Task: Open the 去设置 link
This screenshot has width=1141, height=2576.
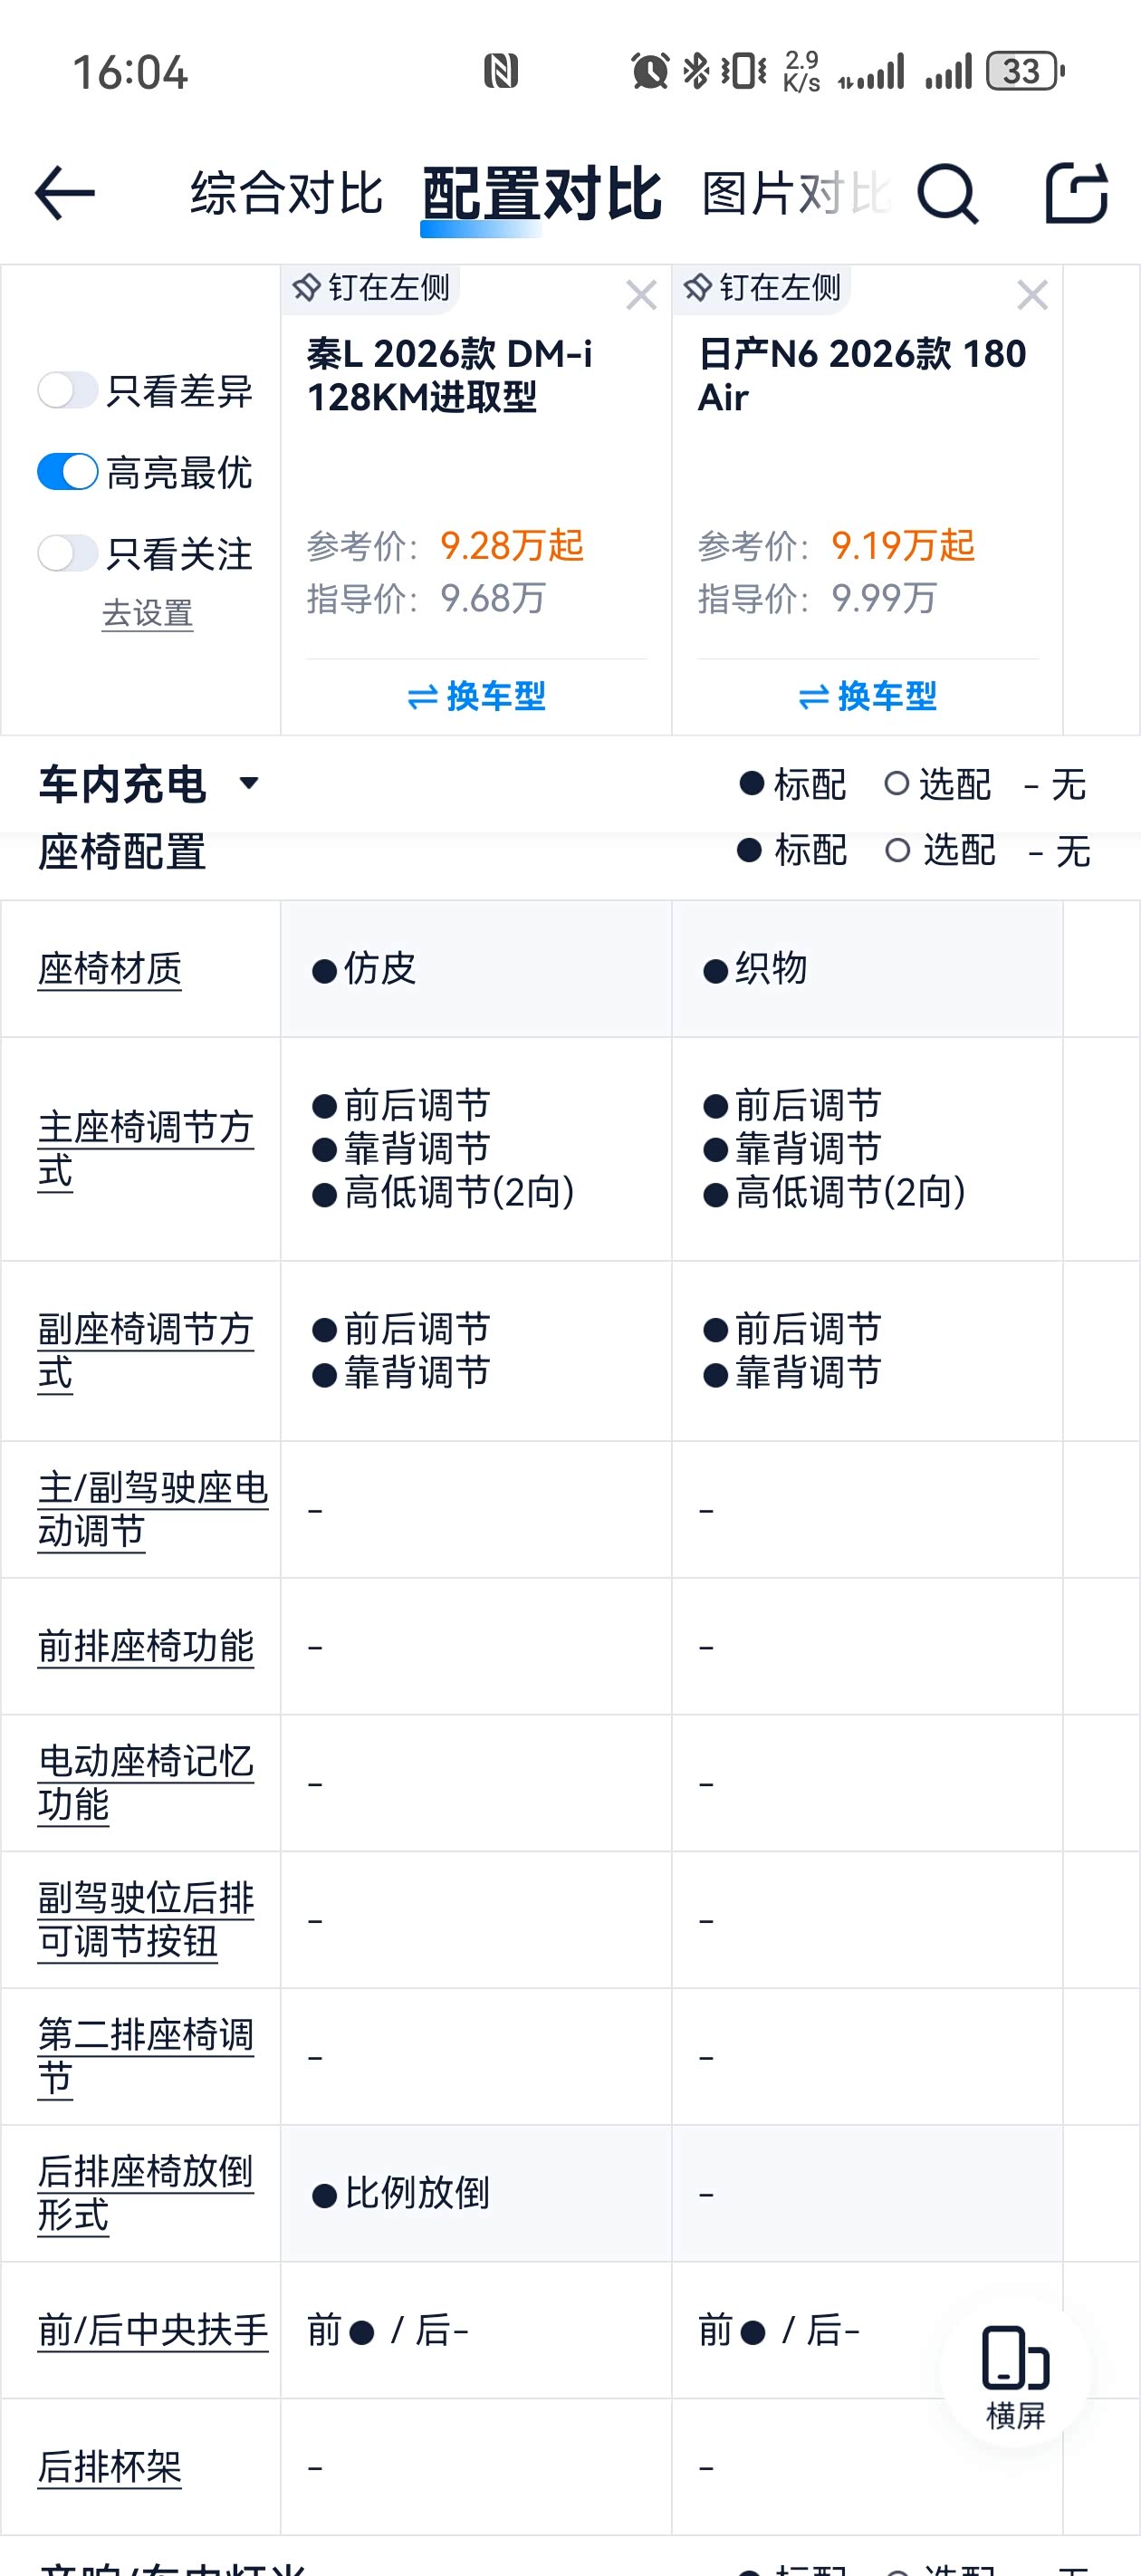Action: point(147,613)
